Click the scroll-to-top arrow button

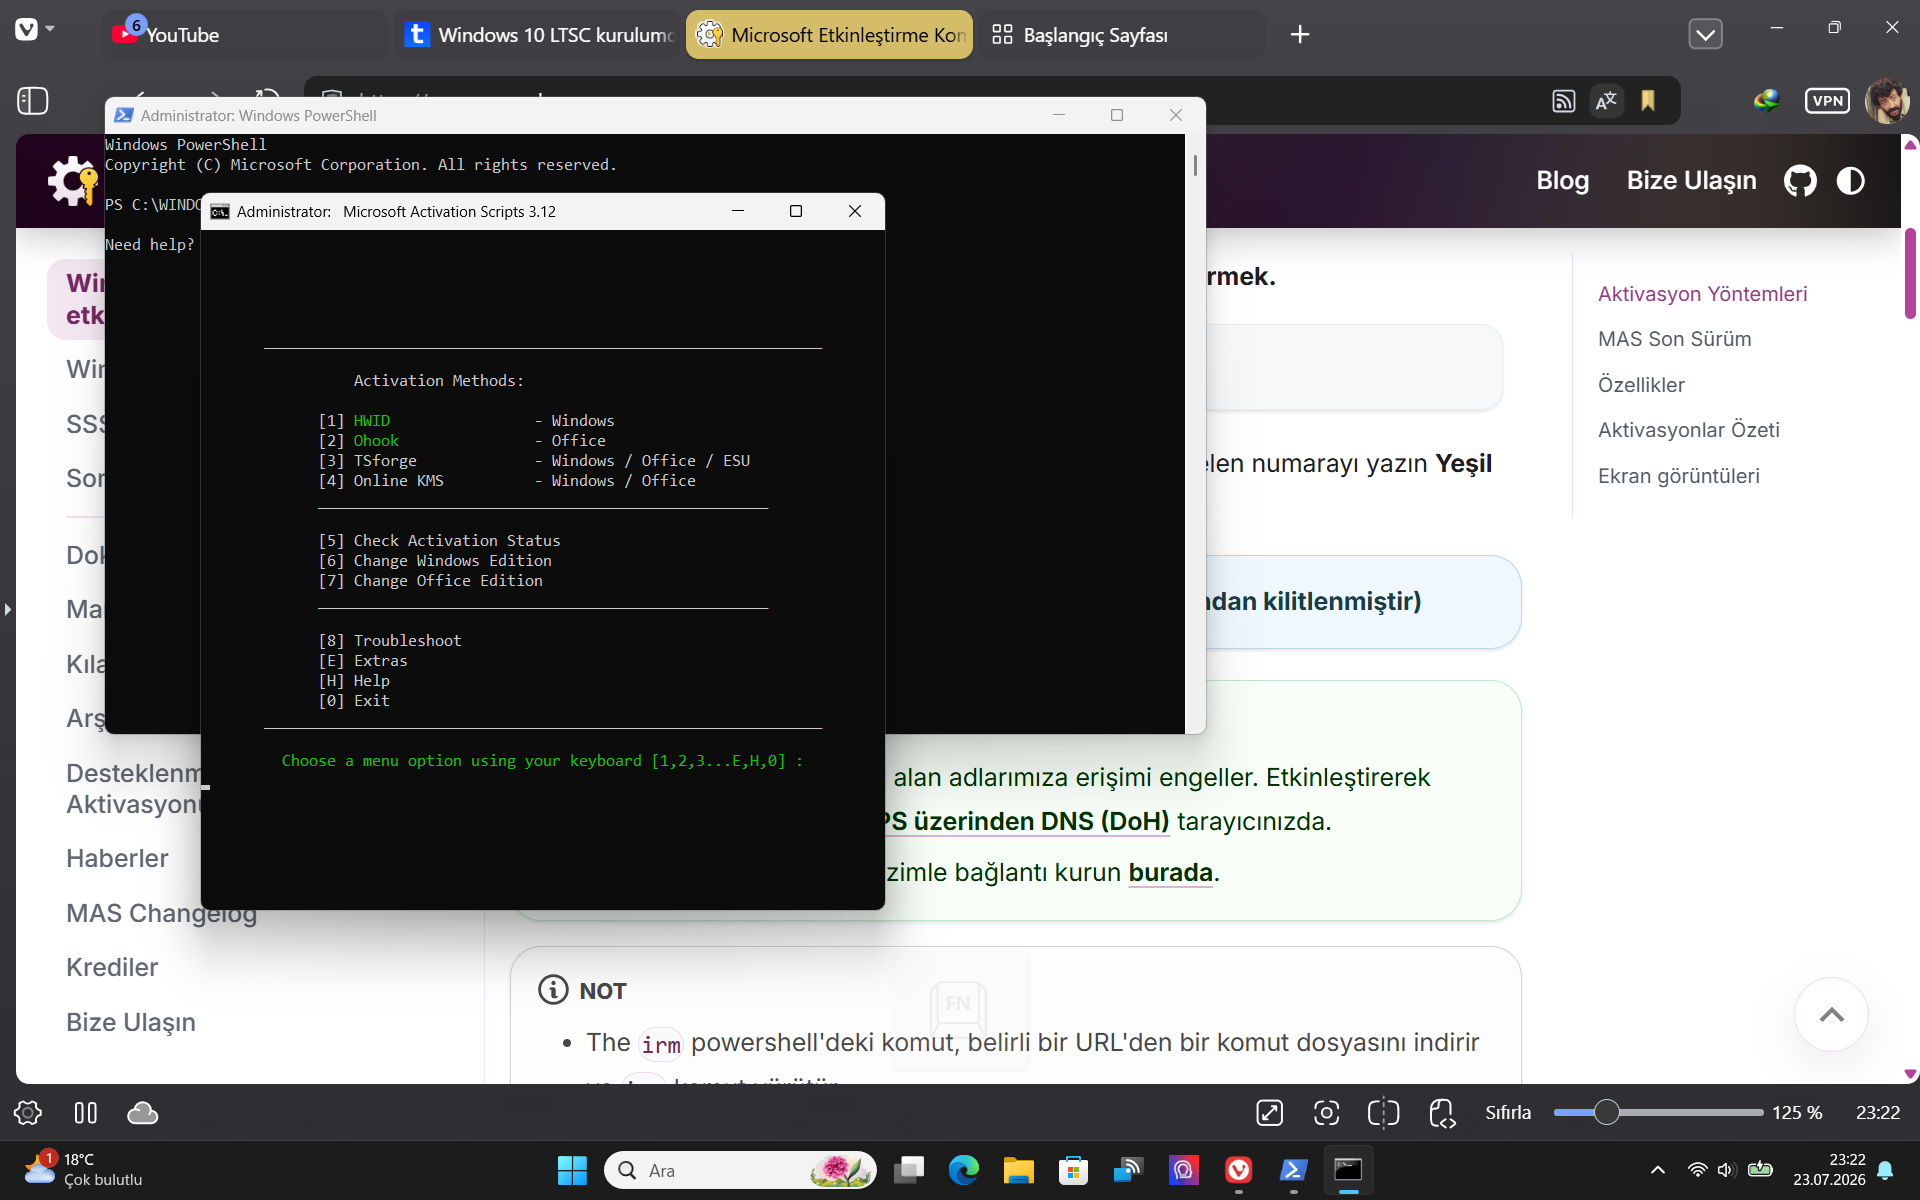[1831, 1014]
